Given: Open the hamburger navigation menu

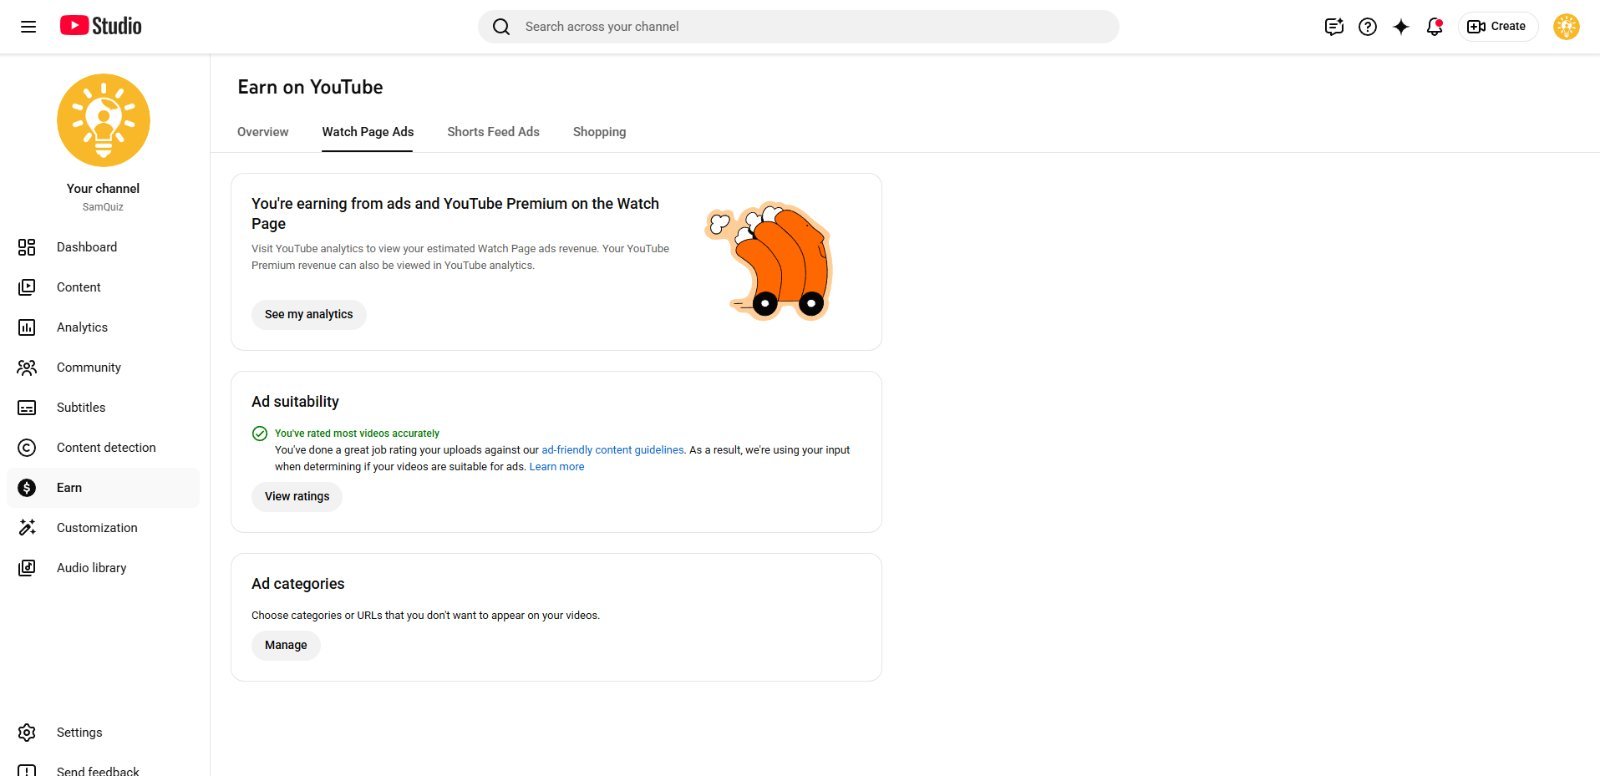Looking at the screenshot, I should (28, 27).
